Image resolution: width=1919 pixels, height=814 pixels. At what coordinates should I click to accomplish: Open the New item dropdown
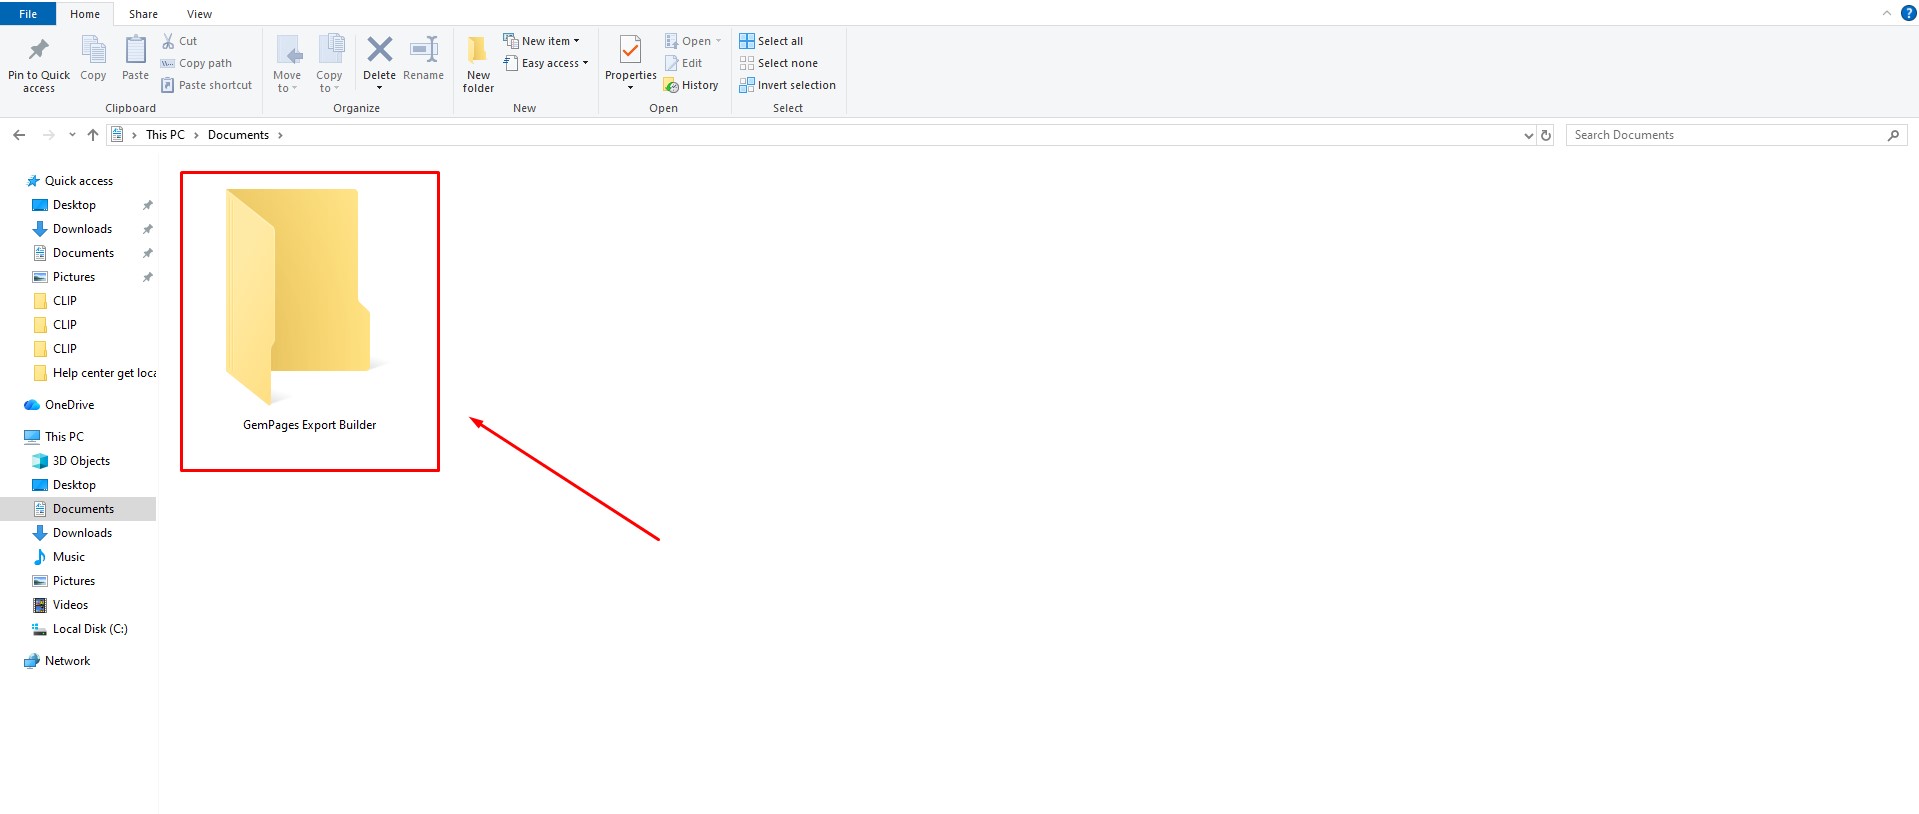click(541, 41)
